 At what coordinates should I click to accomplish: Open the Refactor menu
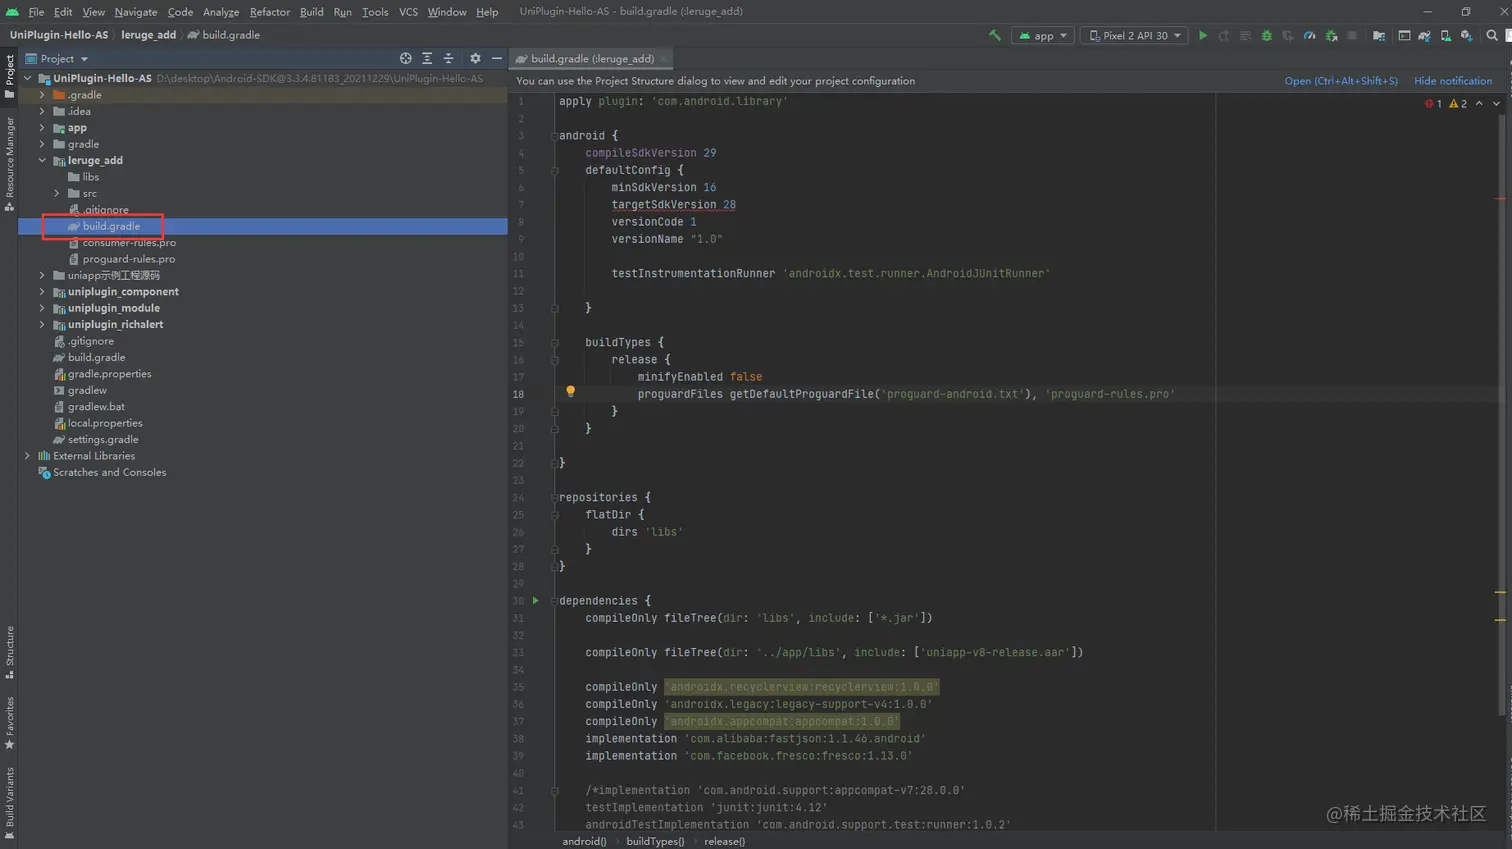[269, 12]
